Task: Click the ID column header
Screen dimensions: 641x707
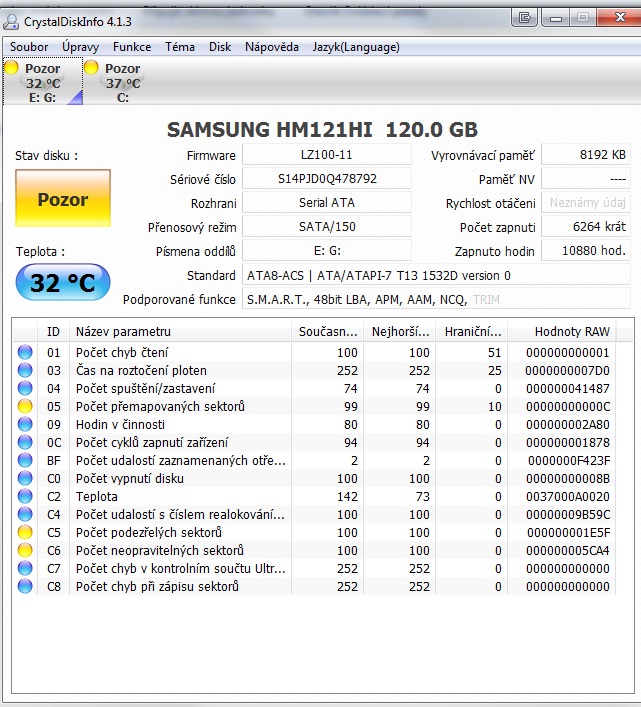Action: click(53, 332)
